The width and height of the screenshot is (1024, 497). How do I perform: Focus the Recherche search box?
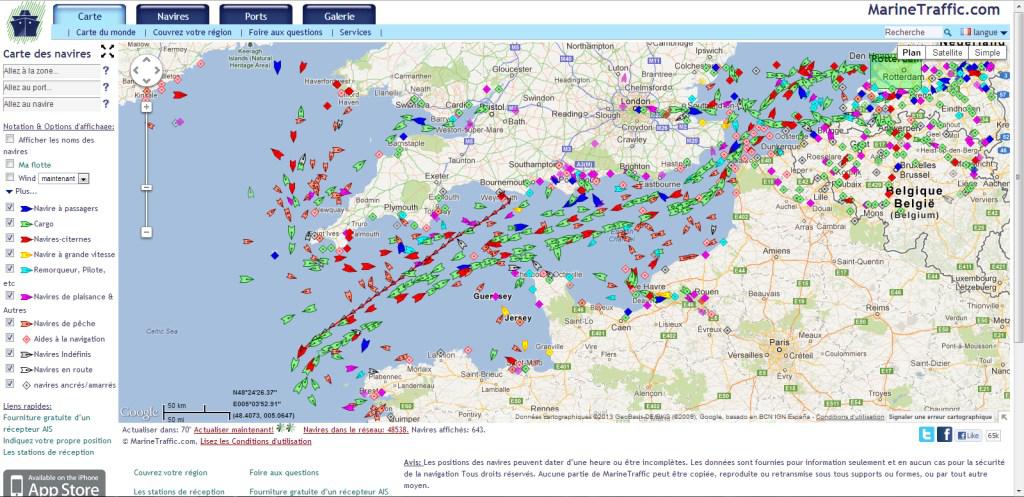click(913, 32)
